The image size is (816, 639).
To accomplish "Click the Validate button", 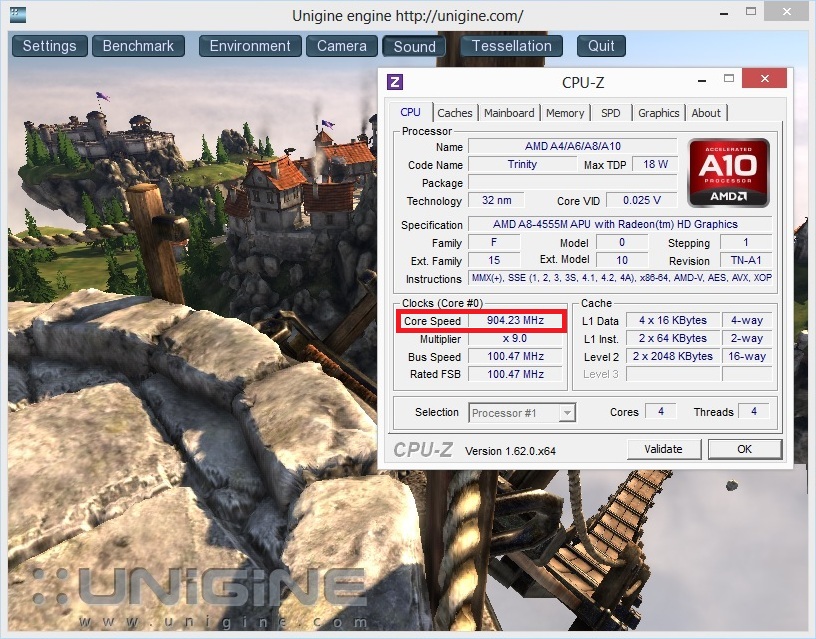I will click(664, 449).
